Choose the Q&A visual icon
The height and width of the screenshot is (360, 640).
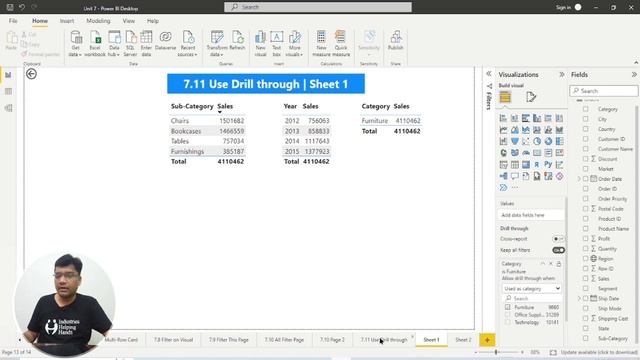(515, 176)
